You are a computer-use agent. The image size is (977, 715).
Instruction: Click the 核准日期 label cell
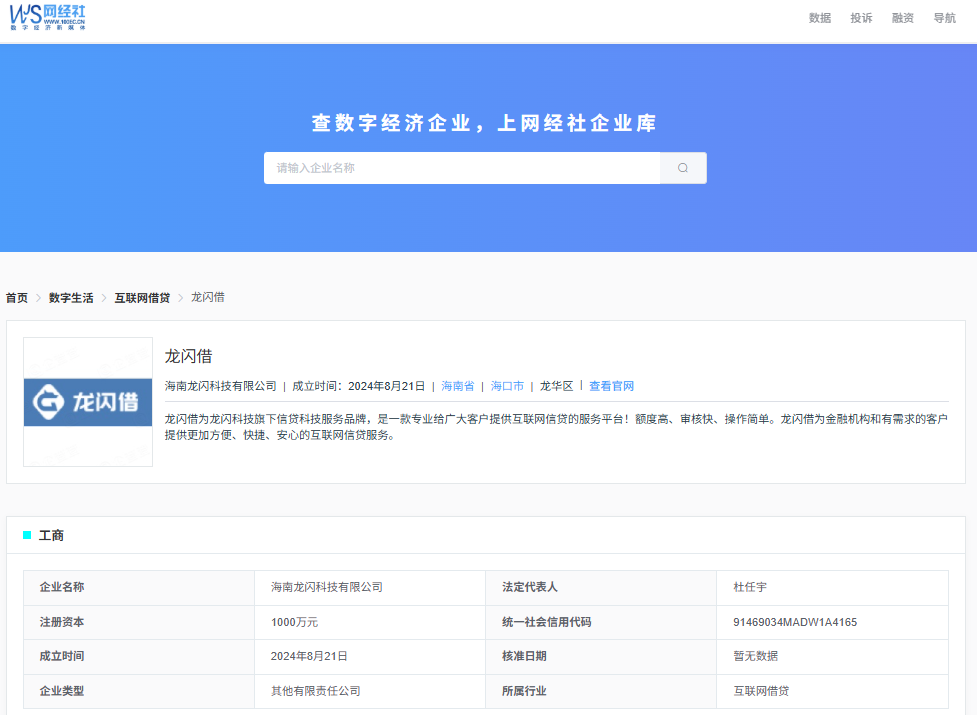click(x=601, y=656)
